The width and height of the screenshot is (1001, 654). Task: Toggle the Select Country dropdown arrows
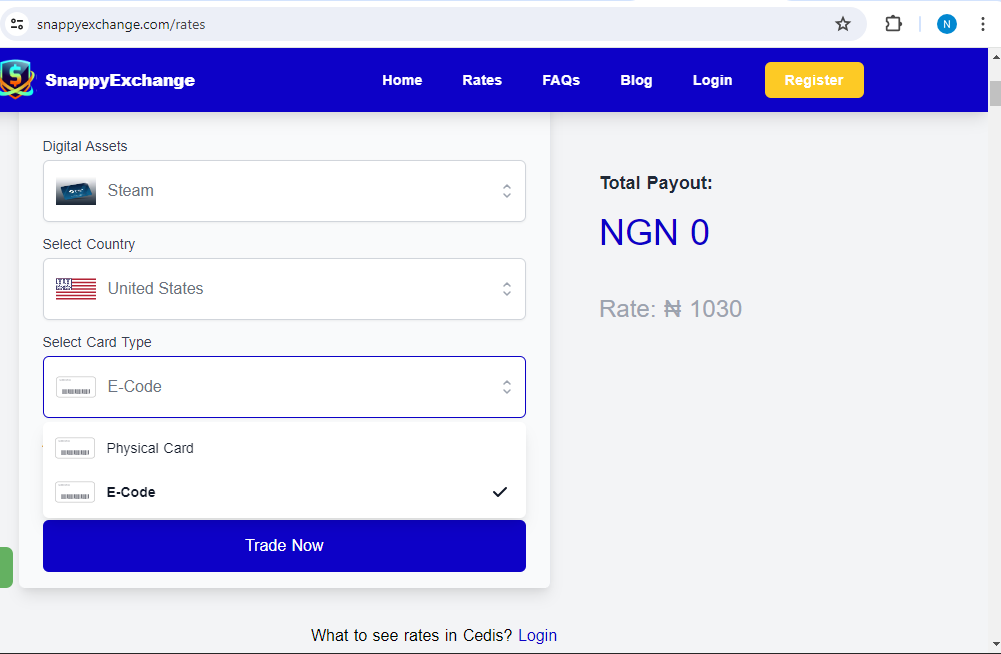(x=506, y=289)
